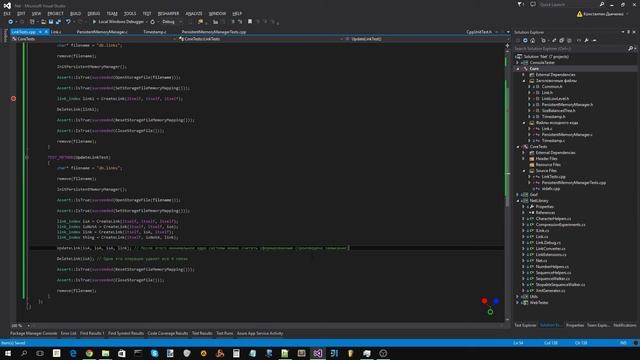
Task: Switch to the Timestamp.c editor tab
Action: (154, 32)
